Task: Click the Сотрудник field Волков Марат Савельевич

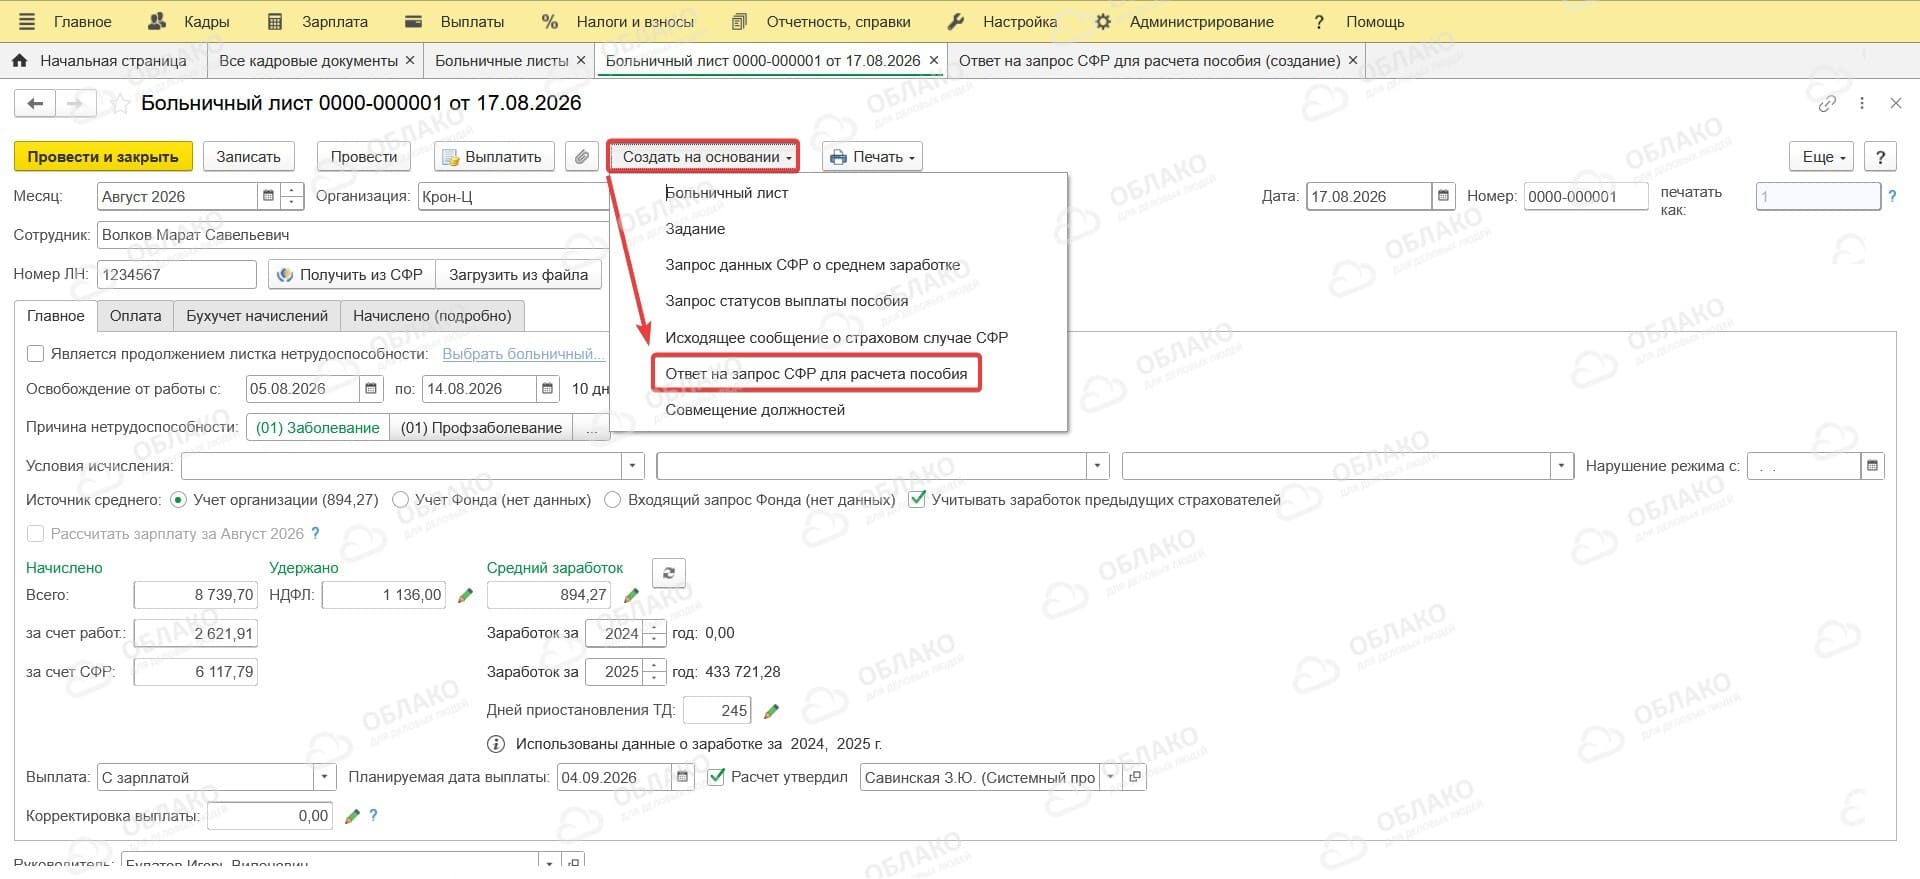Action: (x=352, y=235)
